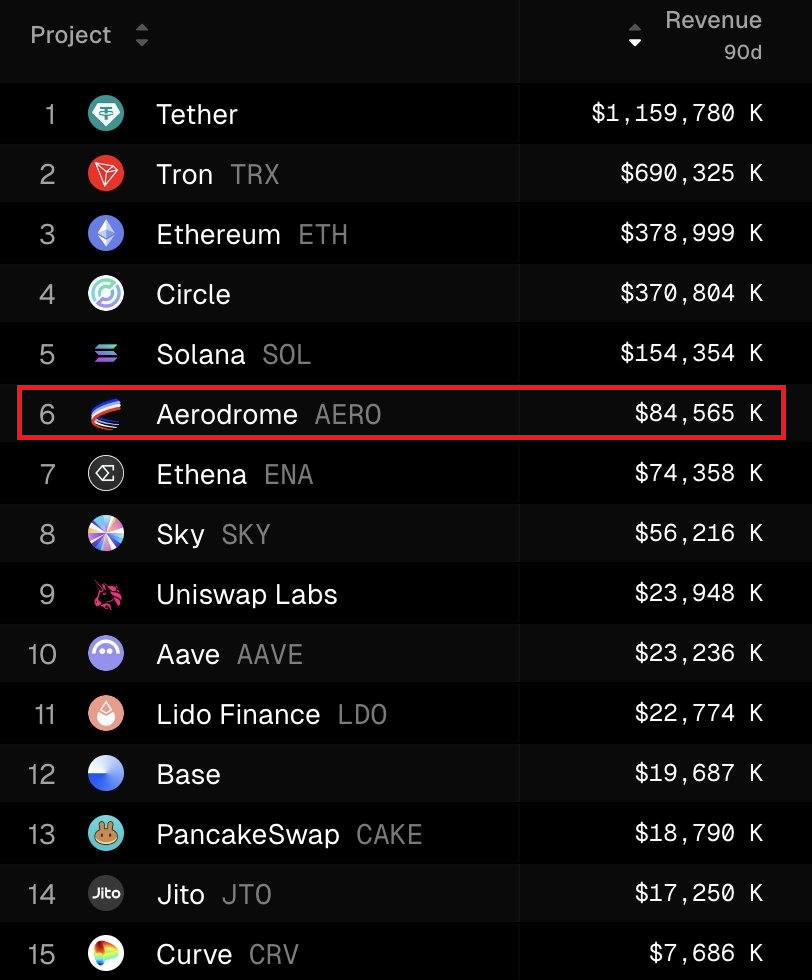
Task: Click the Circle logo icon
Action: click(x=106, y=294)
